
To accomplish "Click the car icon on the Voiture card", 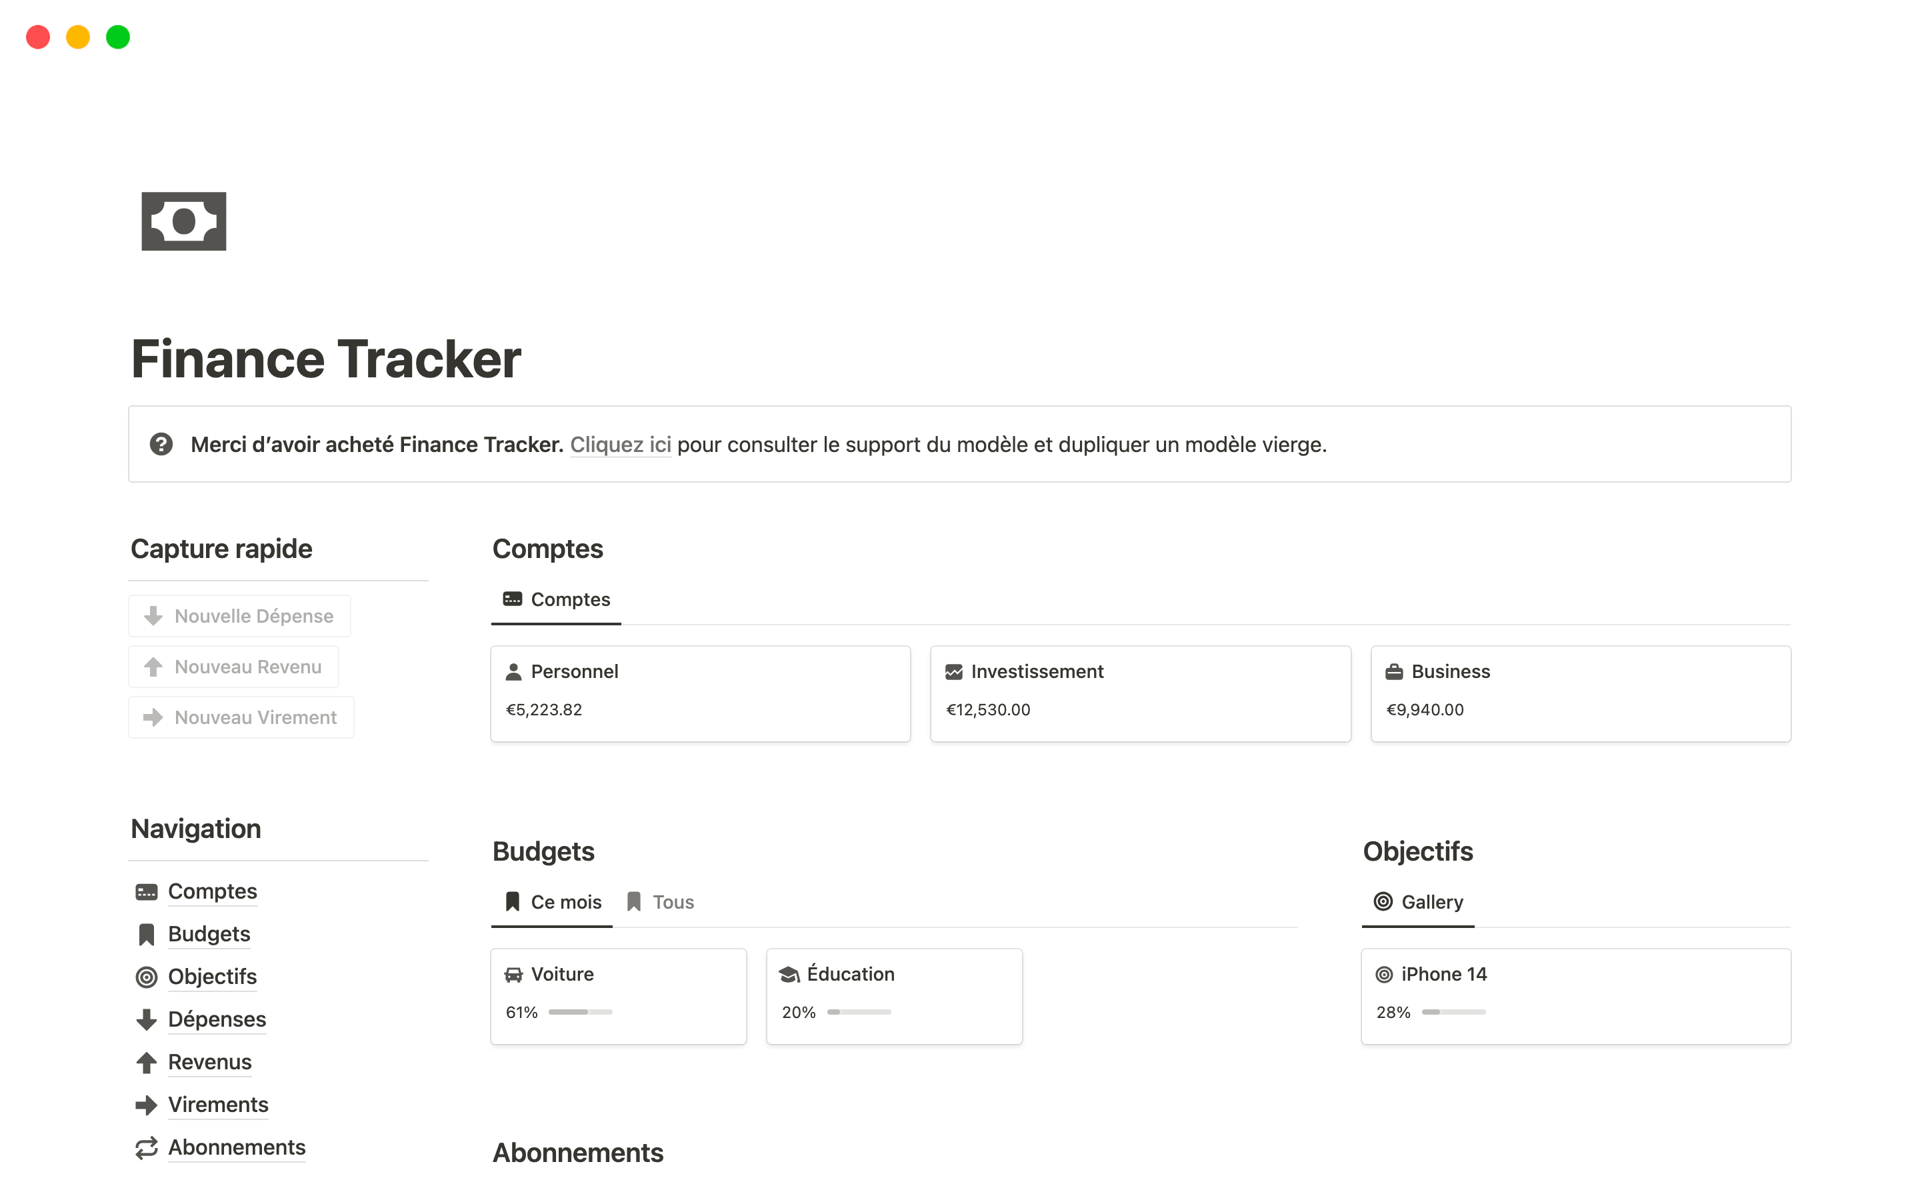I will click(513, 974).
